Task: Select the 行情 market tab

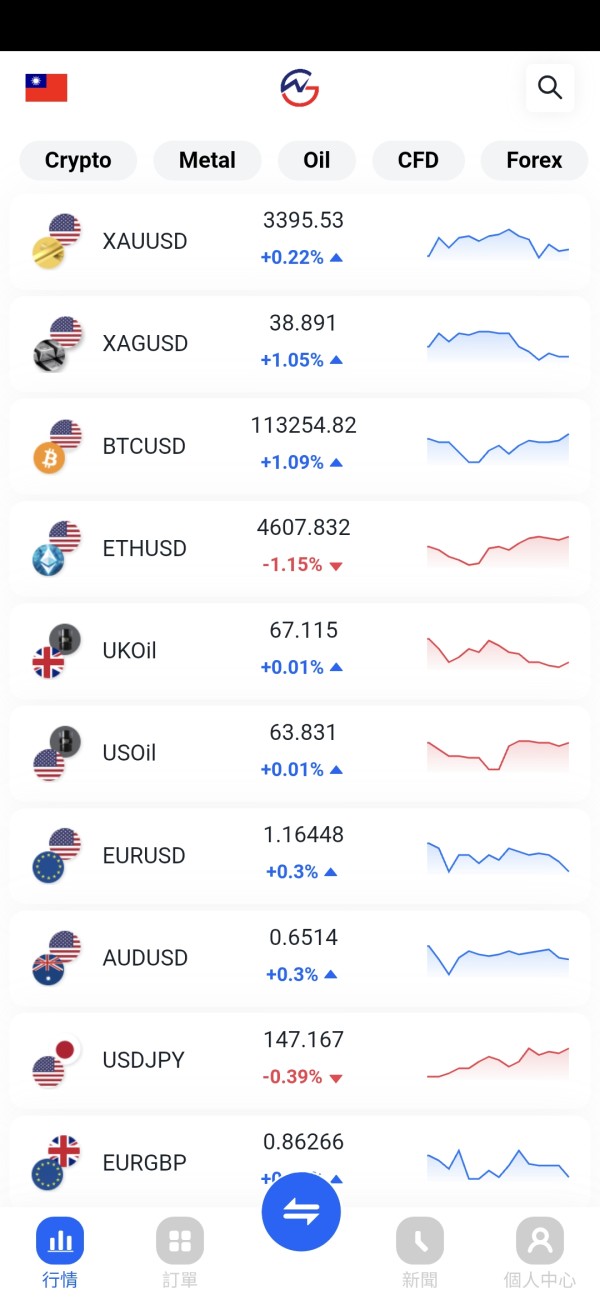Action: pos(60,1252)
